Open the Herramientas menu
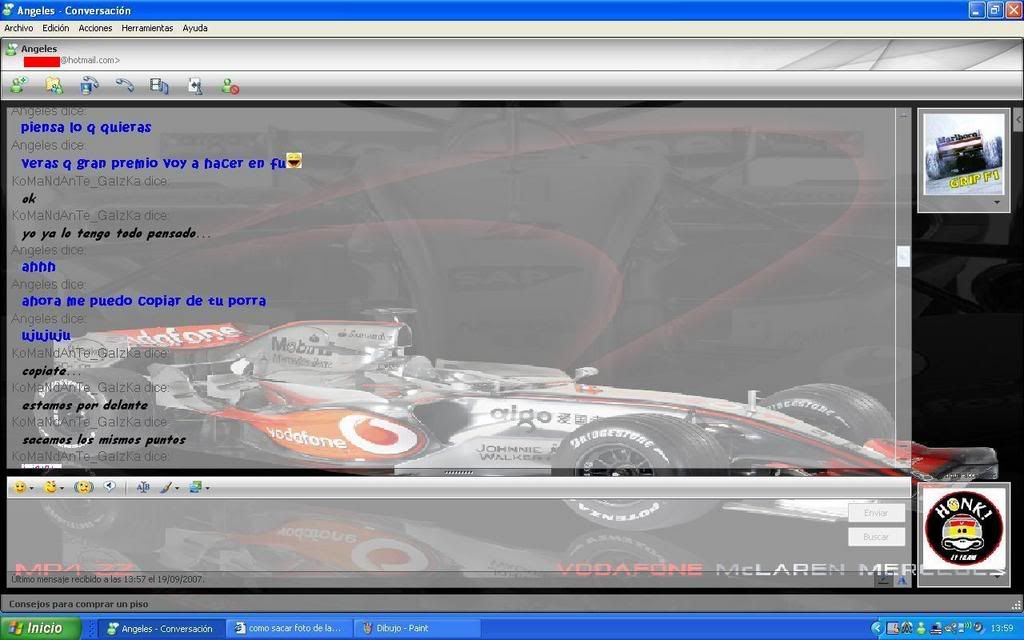Image resolution: width=1024 pixels, height=640 pixels. tap(147, 28)
